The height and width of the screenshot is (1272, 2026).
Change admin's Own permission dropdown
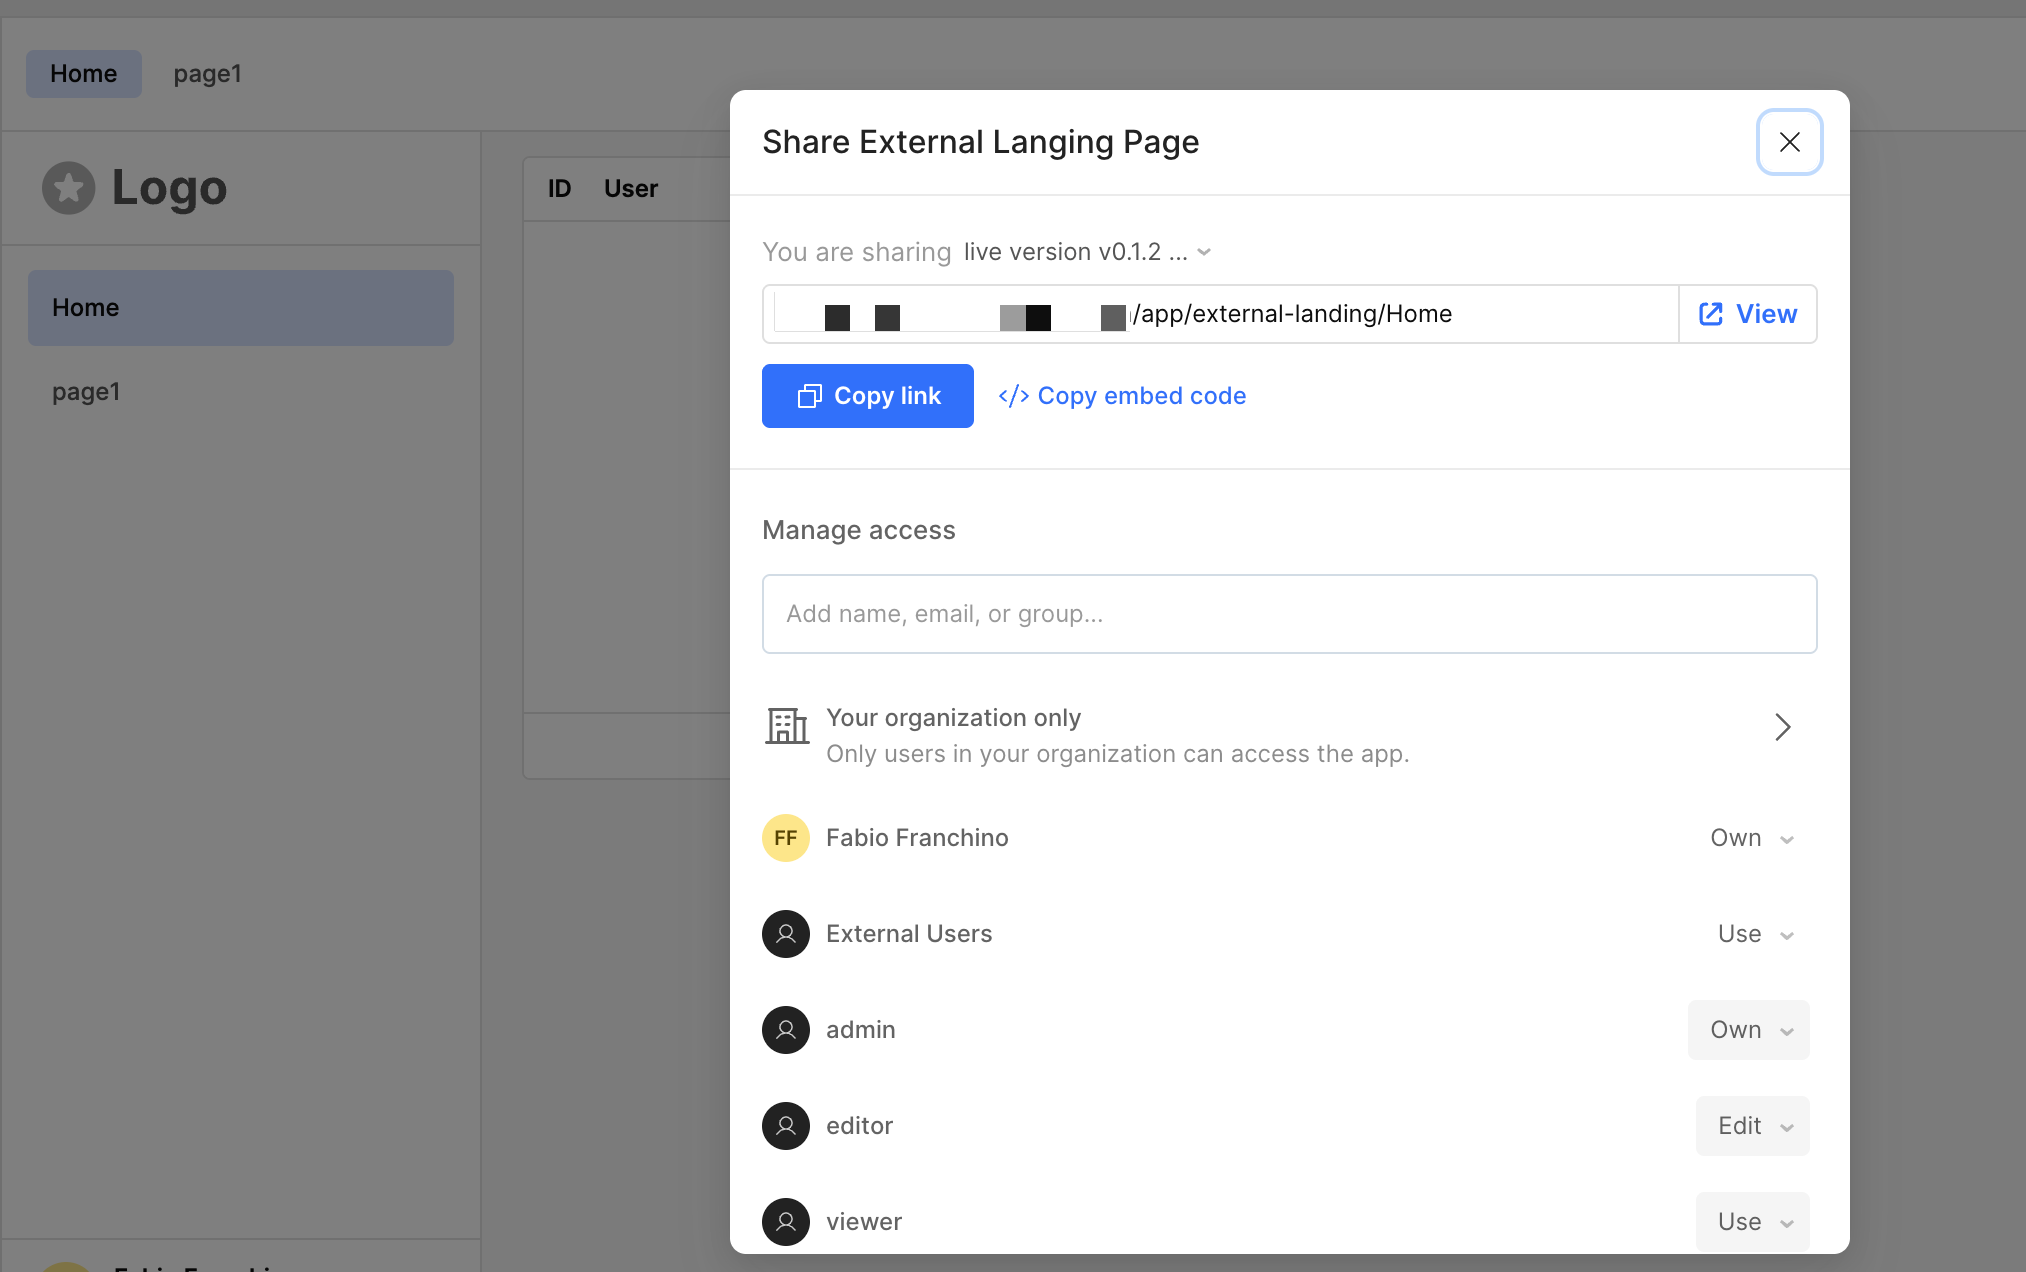click(x=1749, y=1030)
